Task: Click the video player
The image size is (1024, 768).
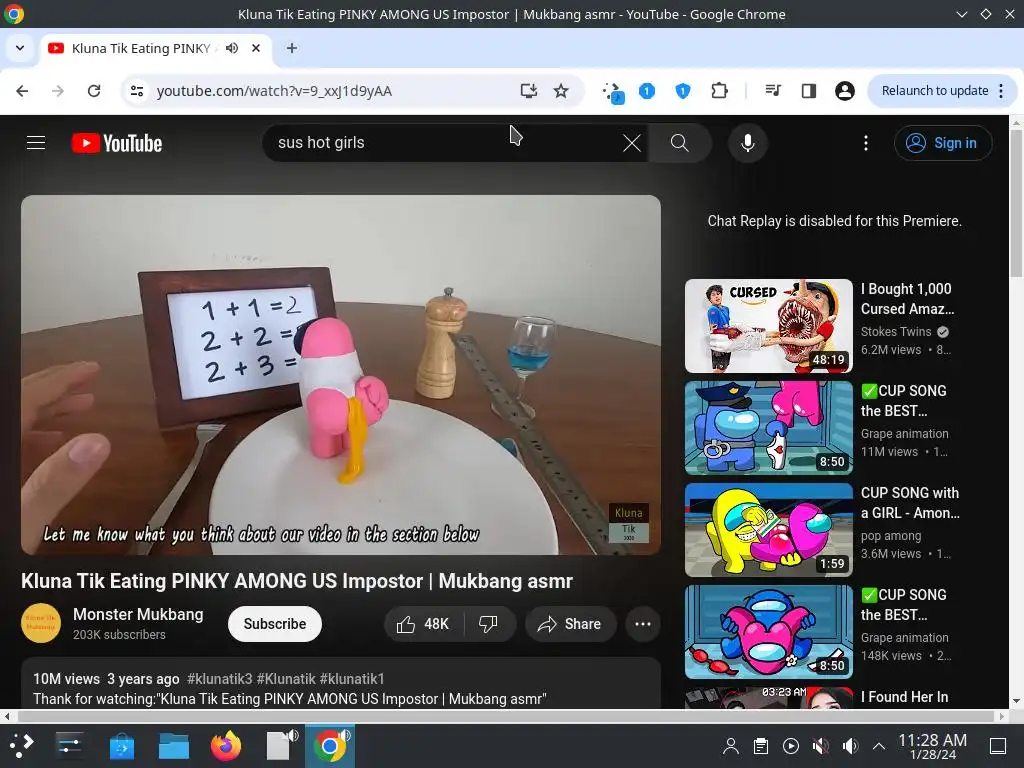Action: [341, 375]
